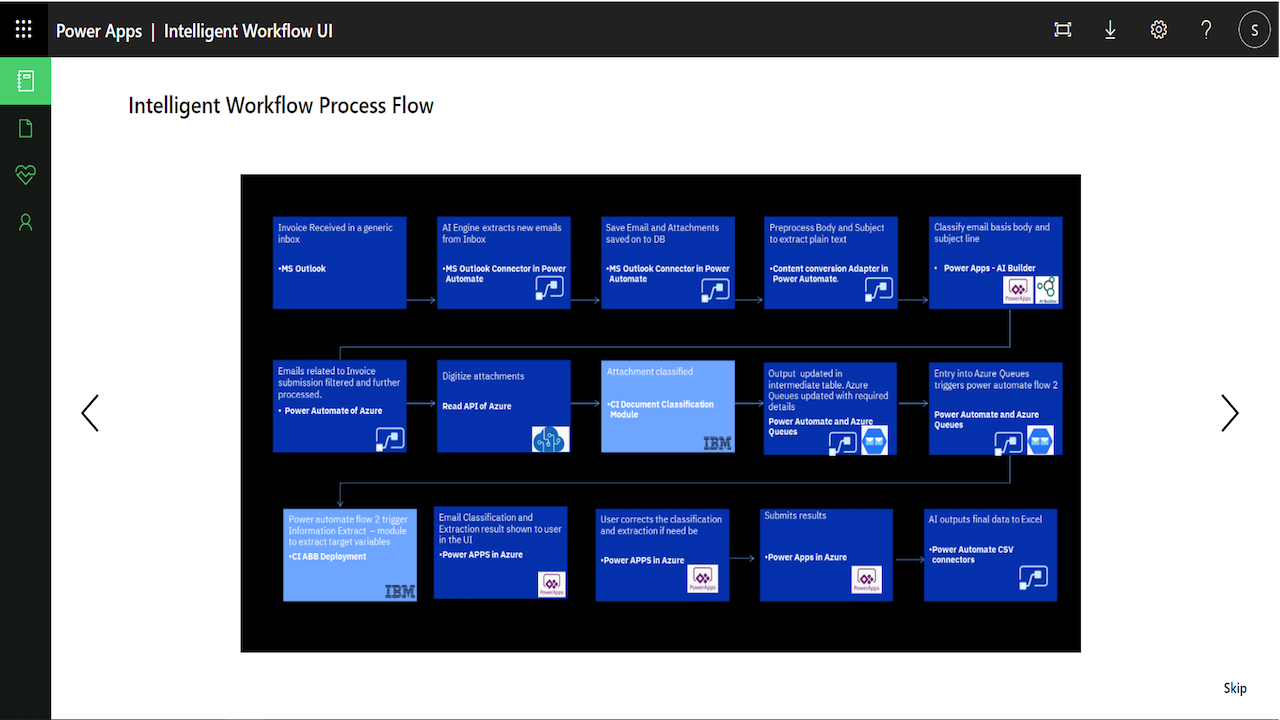
Task: Click the 'User corrects the classification' box
Action: [x=662, y=554]
